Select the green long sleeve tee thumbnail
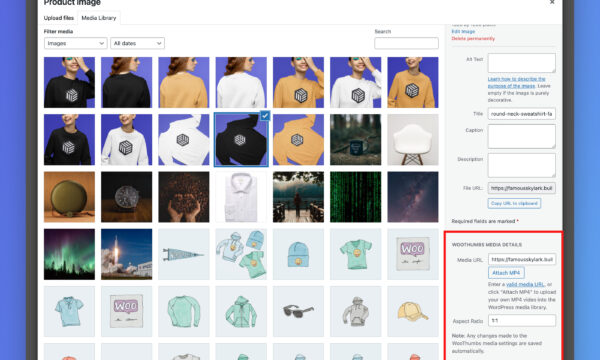Viewport: 600px width, 360px height. pos(184,311)
